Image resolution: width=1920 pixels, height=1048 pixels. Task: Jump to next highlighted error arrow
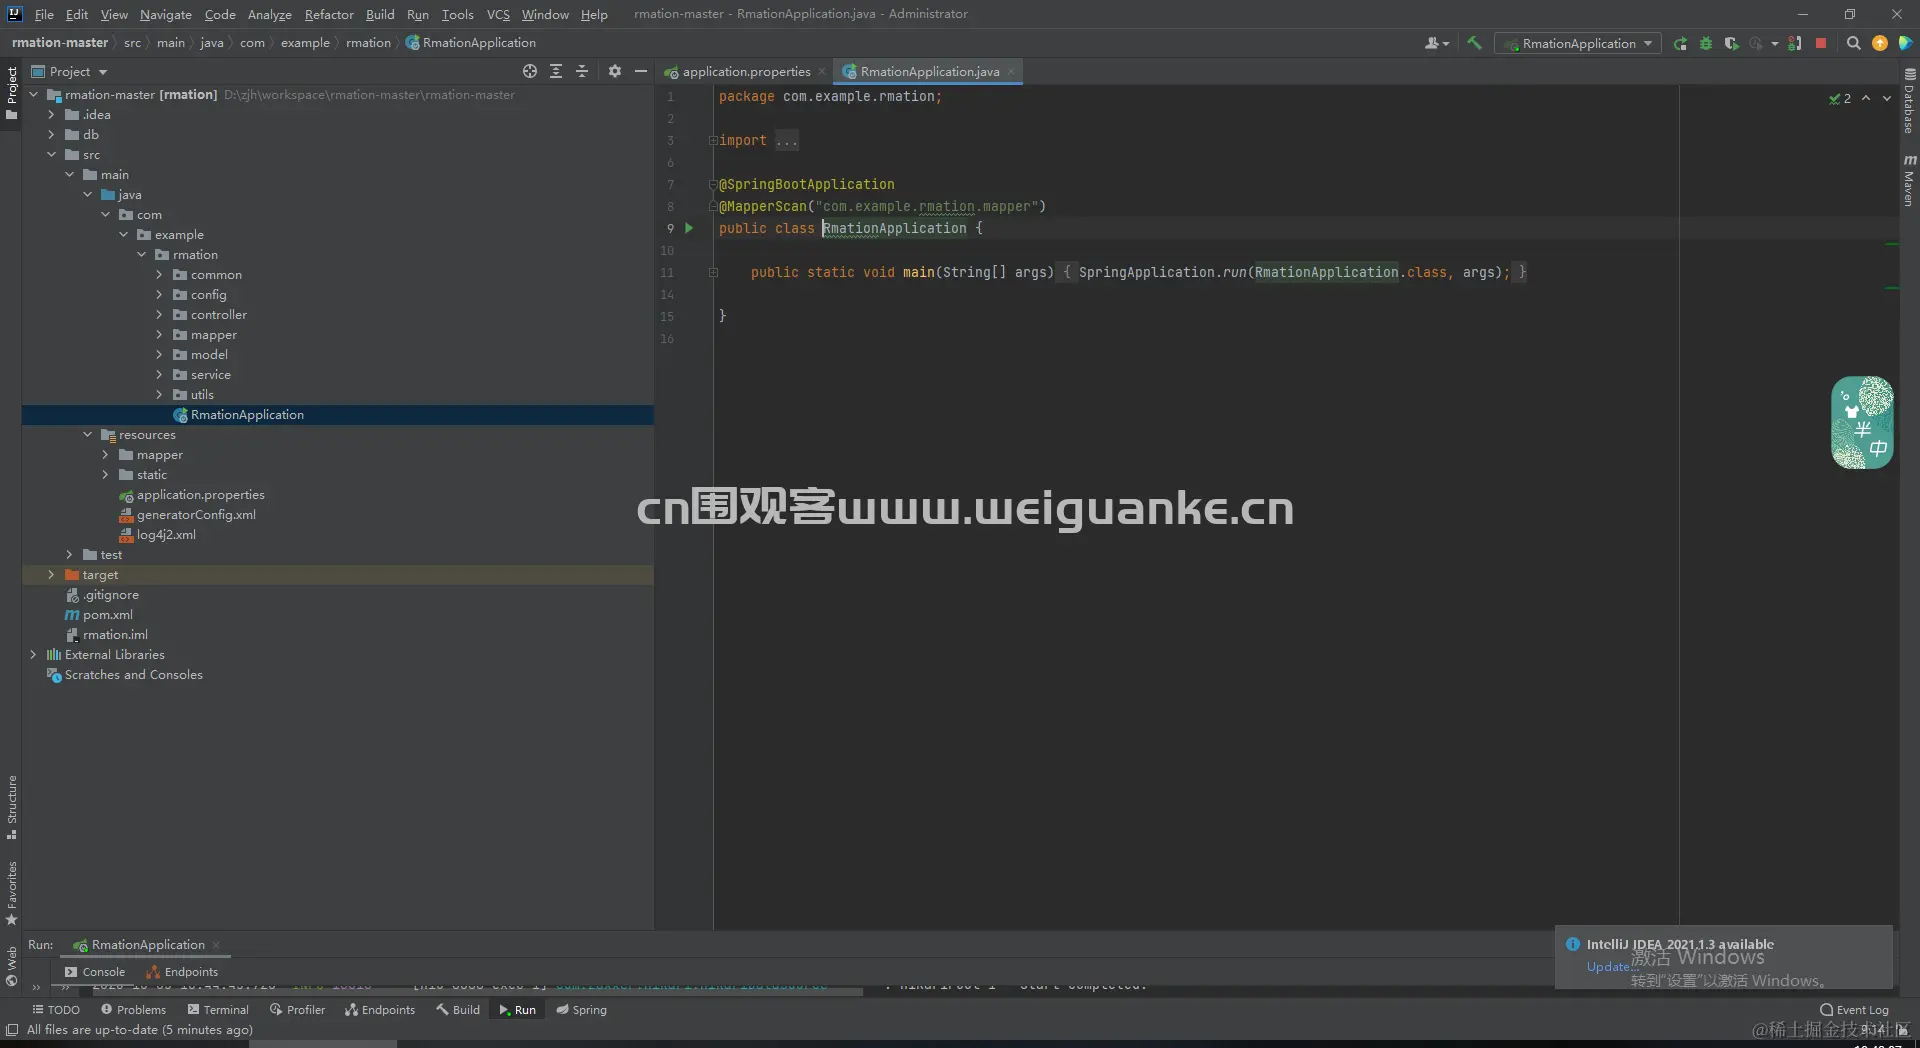click(x=1887, y=98)
